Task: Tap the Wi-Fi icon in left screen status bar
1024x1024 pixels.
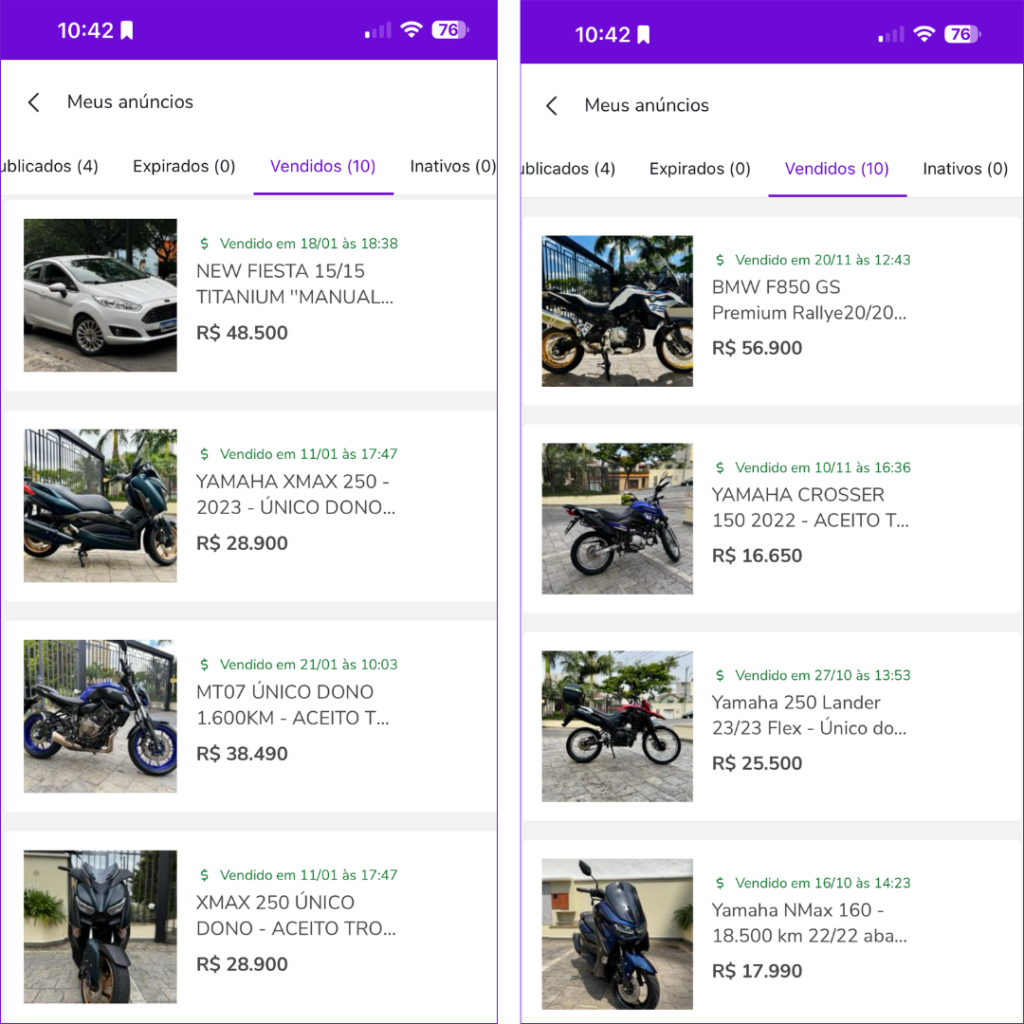Action: tap(411, 30)
